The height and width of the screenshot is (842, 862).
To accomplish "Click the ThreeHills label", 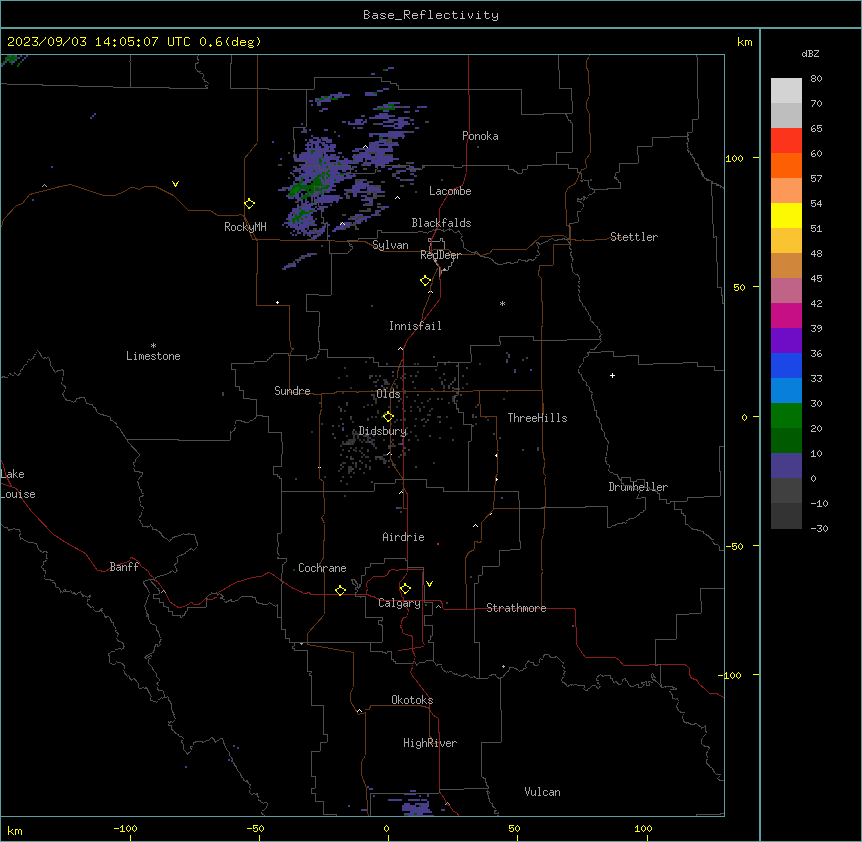I will tap(537, 418).
